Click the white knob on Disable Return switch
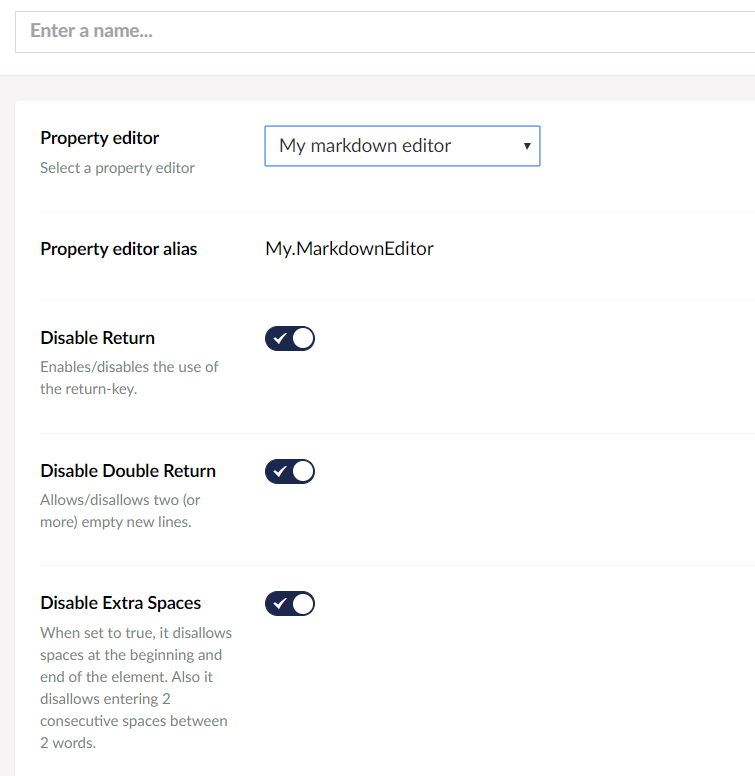 [303, 338]
